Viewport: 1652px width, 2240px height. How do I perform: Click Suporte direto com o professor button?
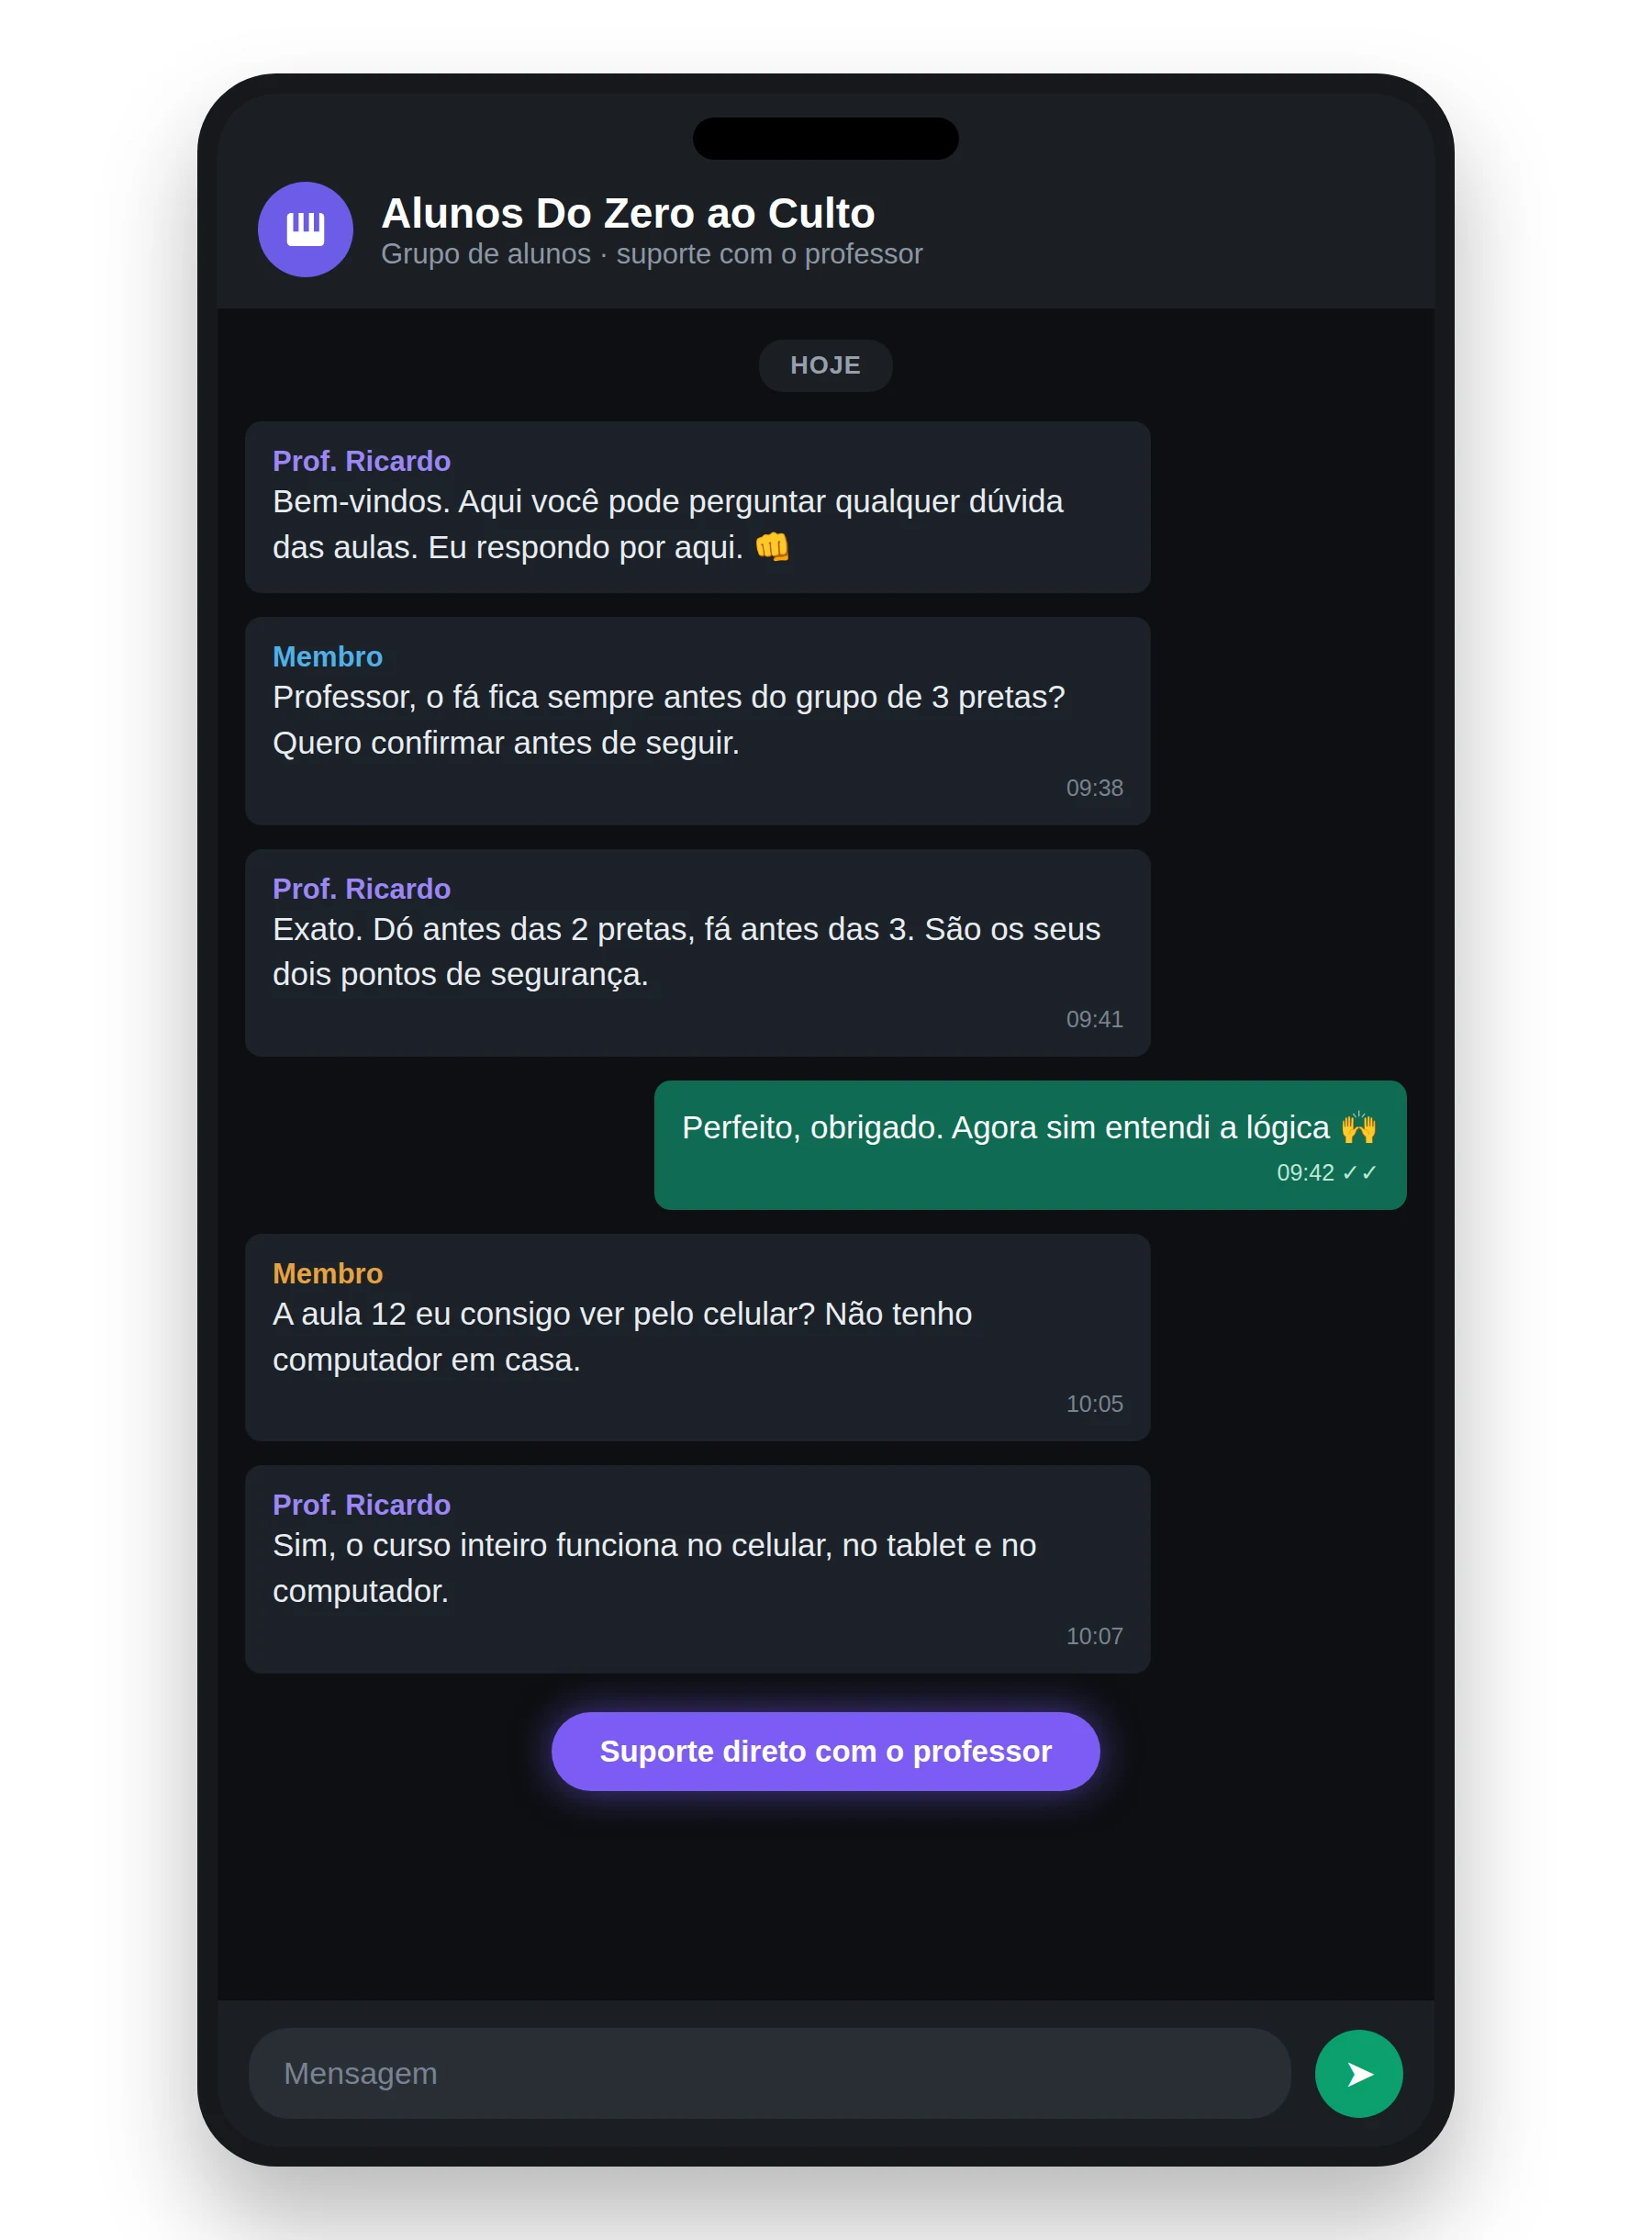point(825,1751)
